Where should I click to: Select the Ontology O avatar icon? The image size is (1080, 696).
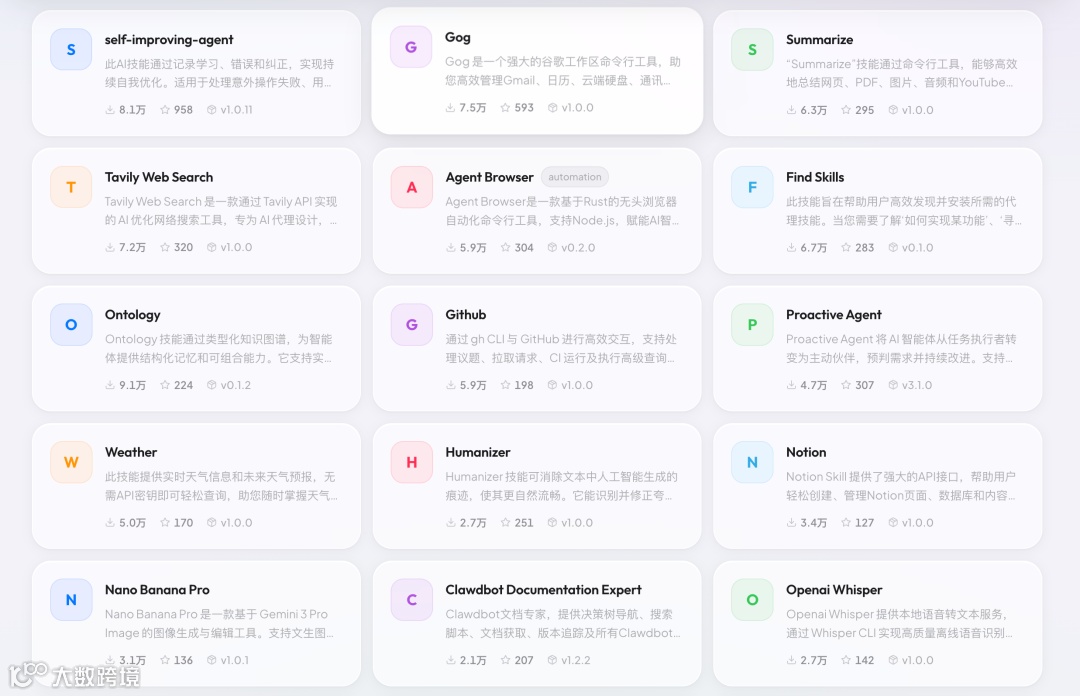(x=71, y=325)
